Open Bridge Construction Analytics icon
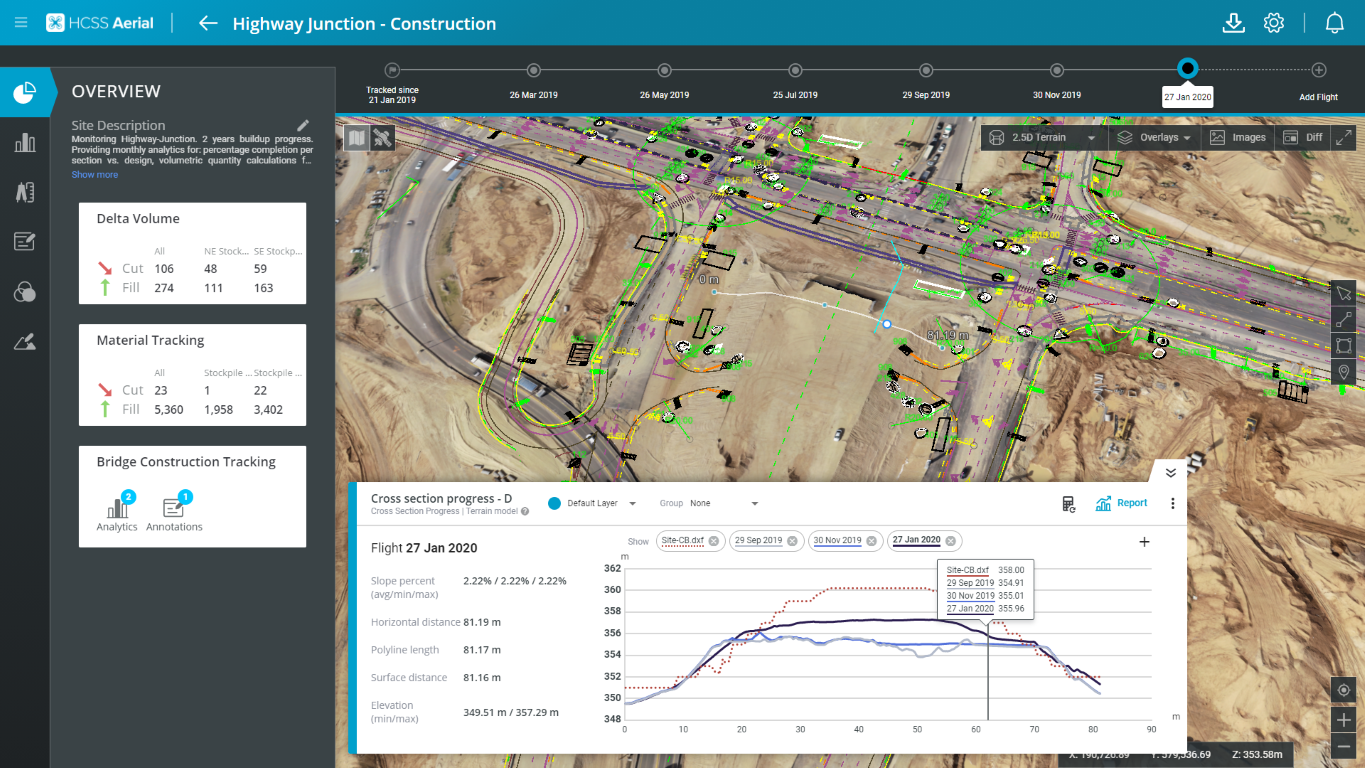Image resolution: width=1365 pixels, height=768 pixels. click(x=117, y=510)
